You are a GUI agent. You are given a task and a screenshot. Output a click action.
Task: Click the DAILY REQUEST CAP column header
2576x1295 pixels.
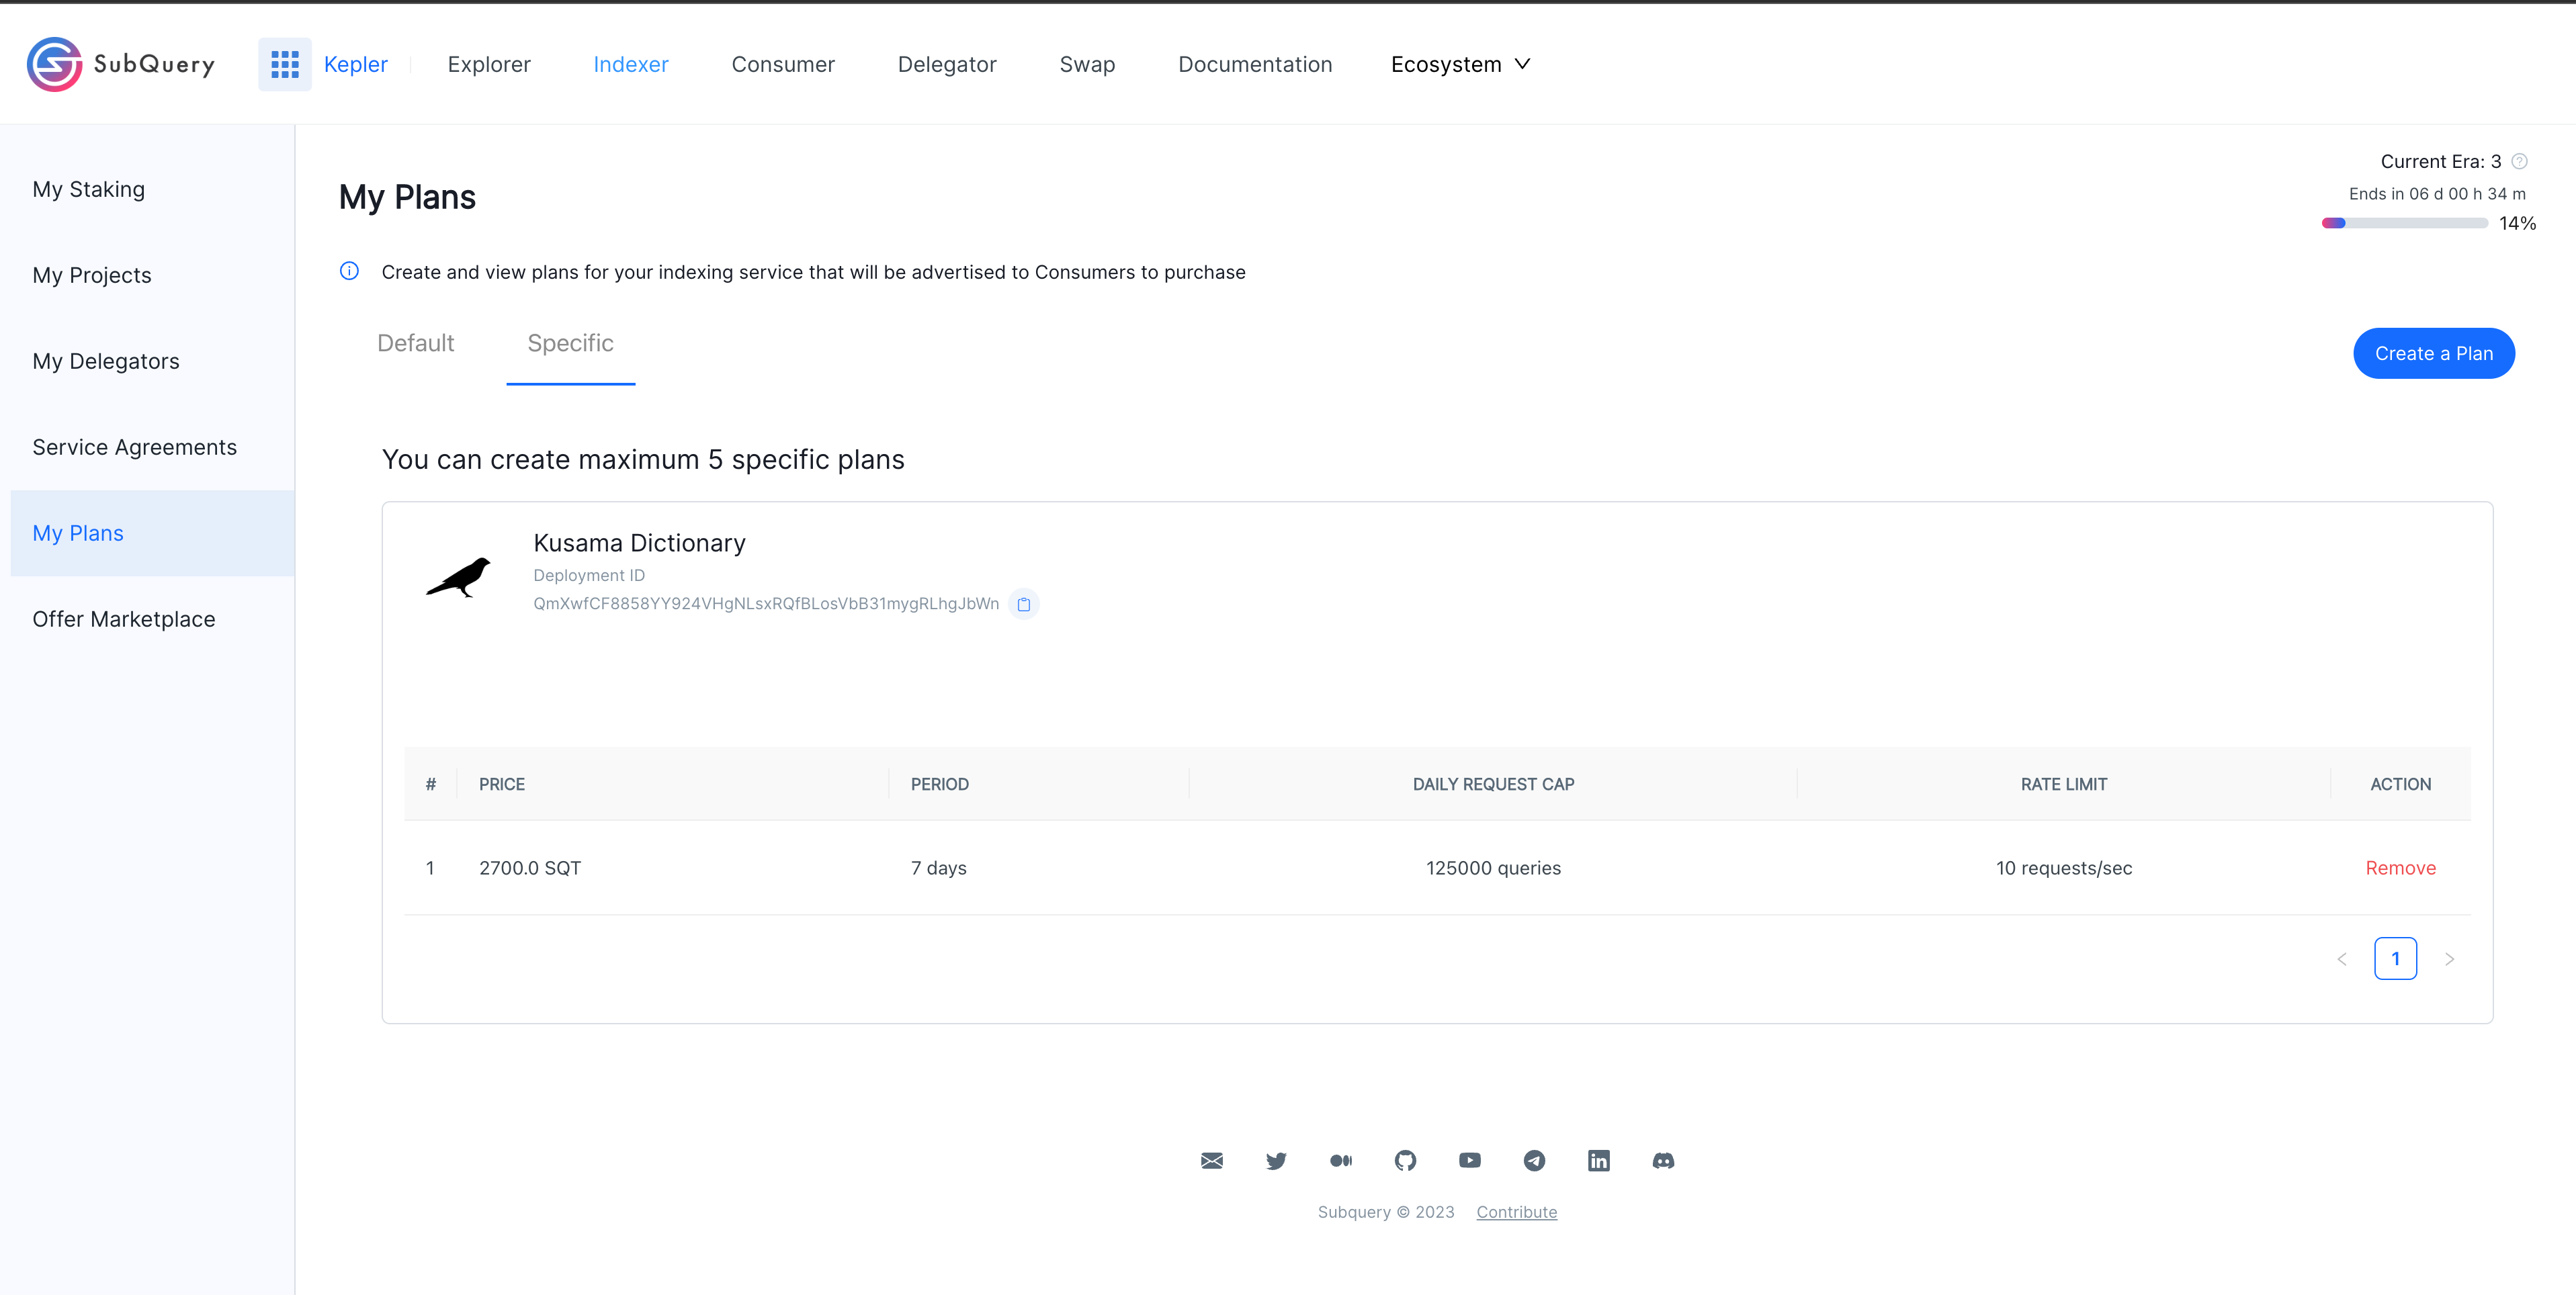(1493, 784)
